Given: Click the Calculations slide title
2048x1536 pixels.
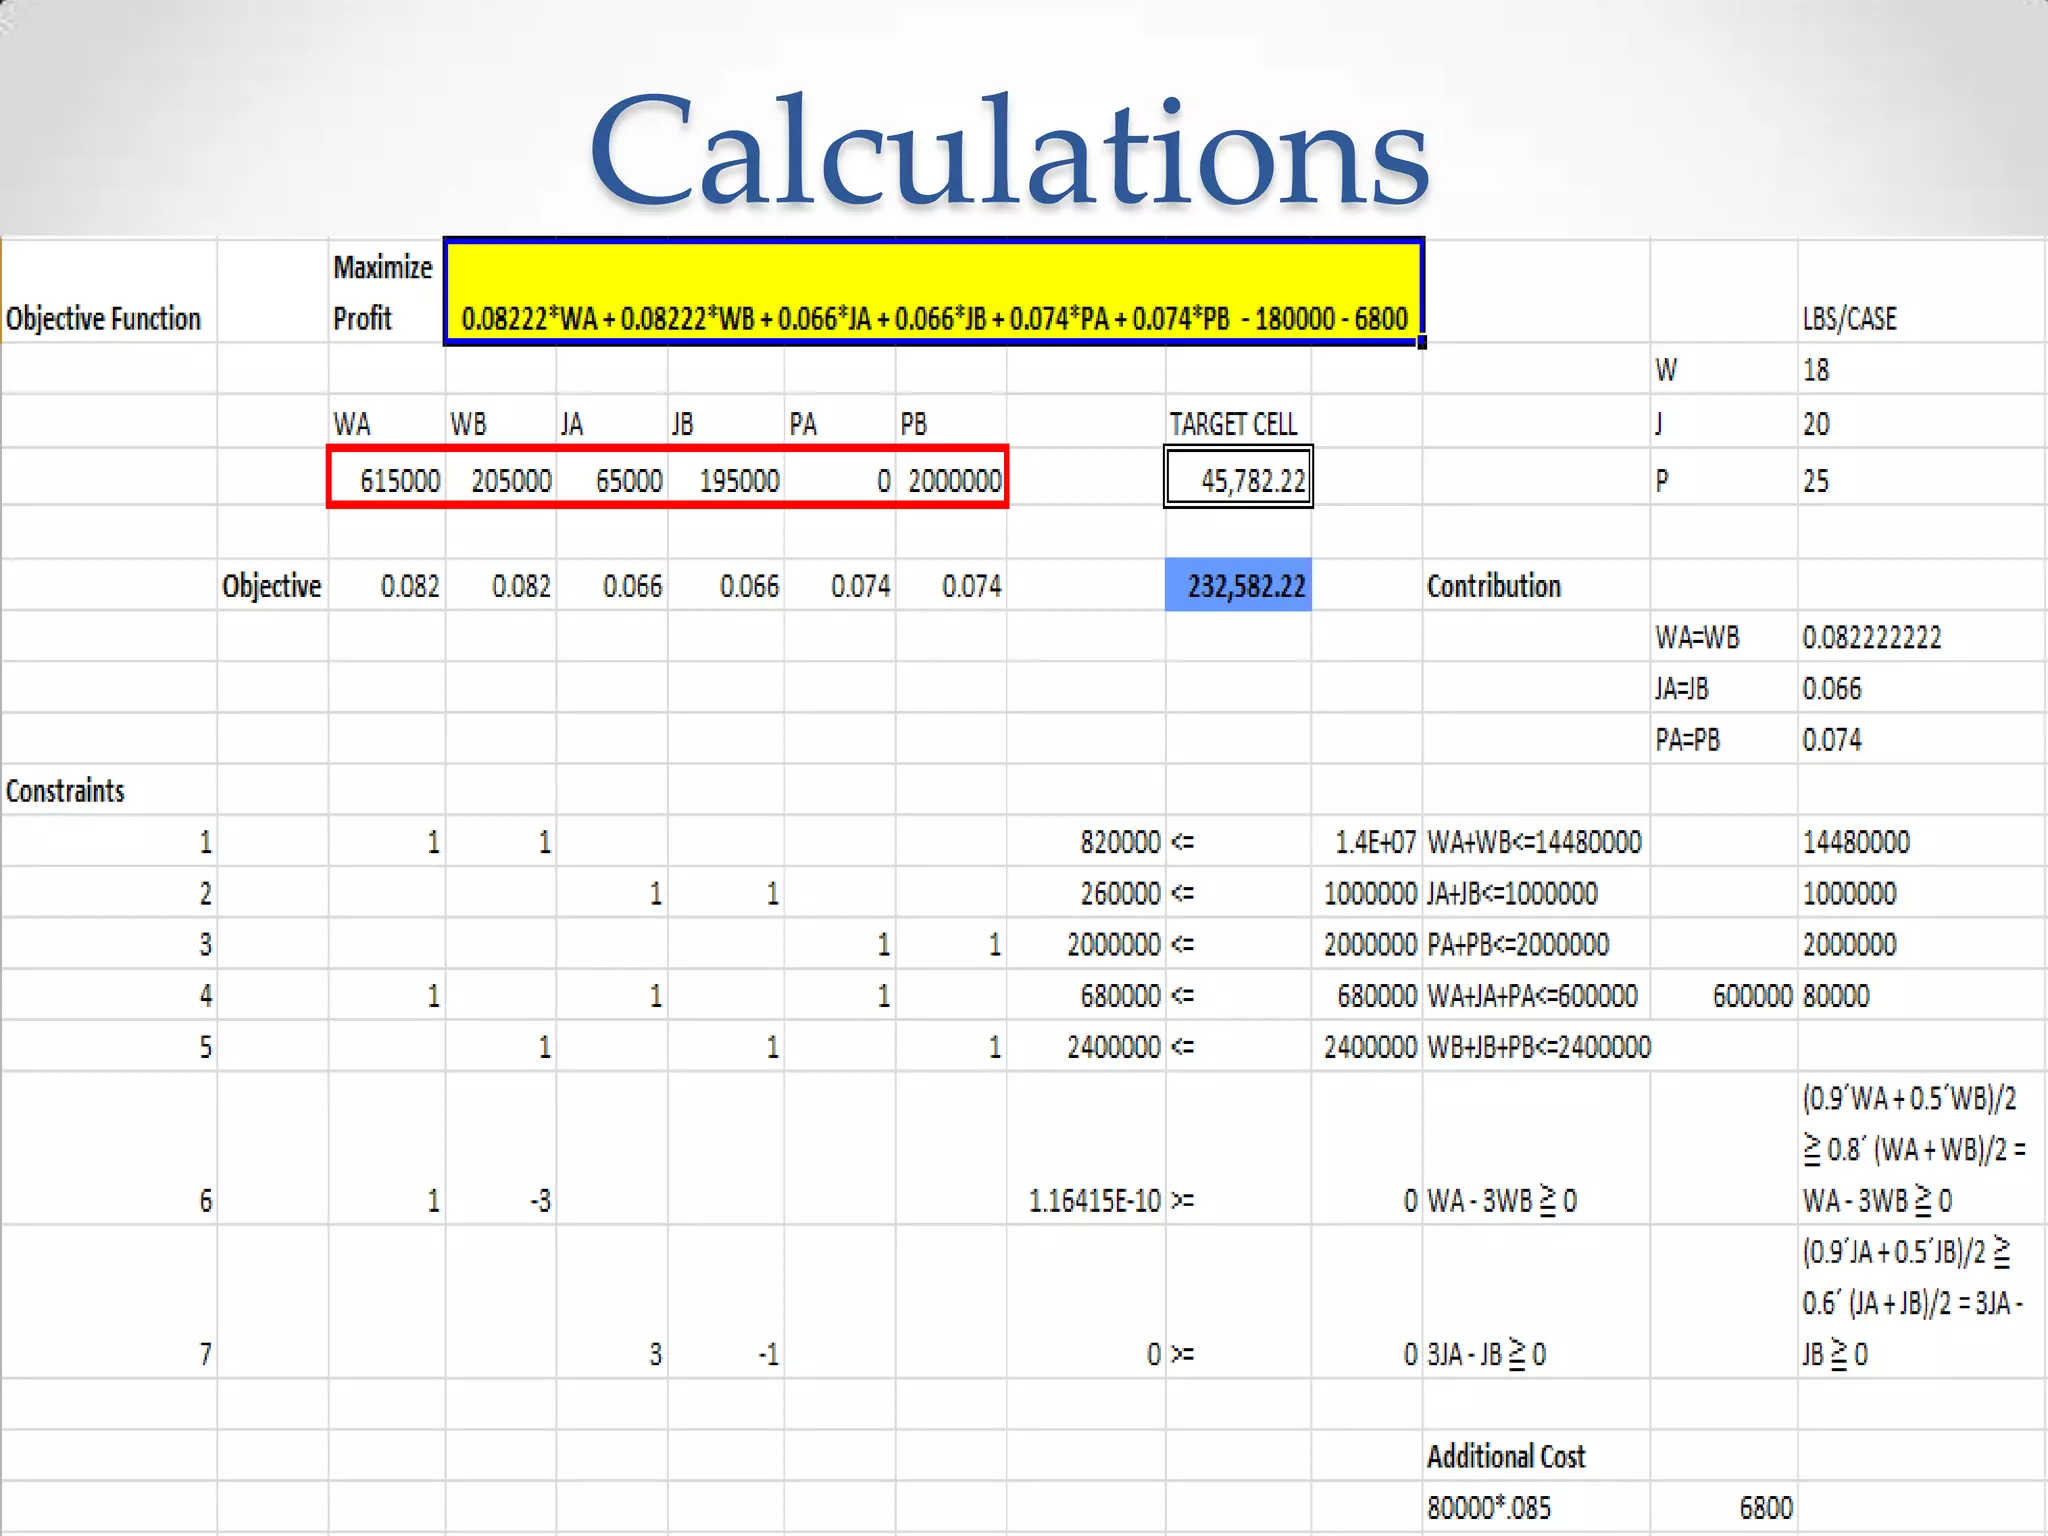Looking at the screenshot, I should (1010, 150).
